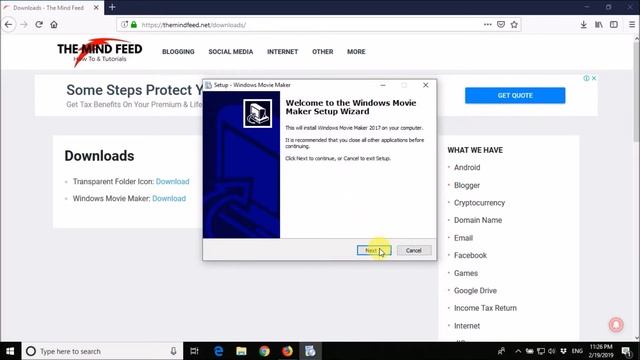Click the GET QUOTE ad button
The image size is (640, 360).
[x=515, y=96]
